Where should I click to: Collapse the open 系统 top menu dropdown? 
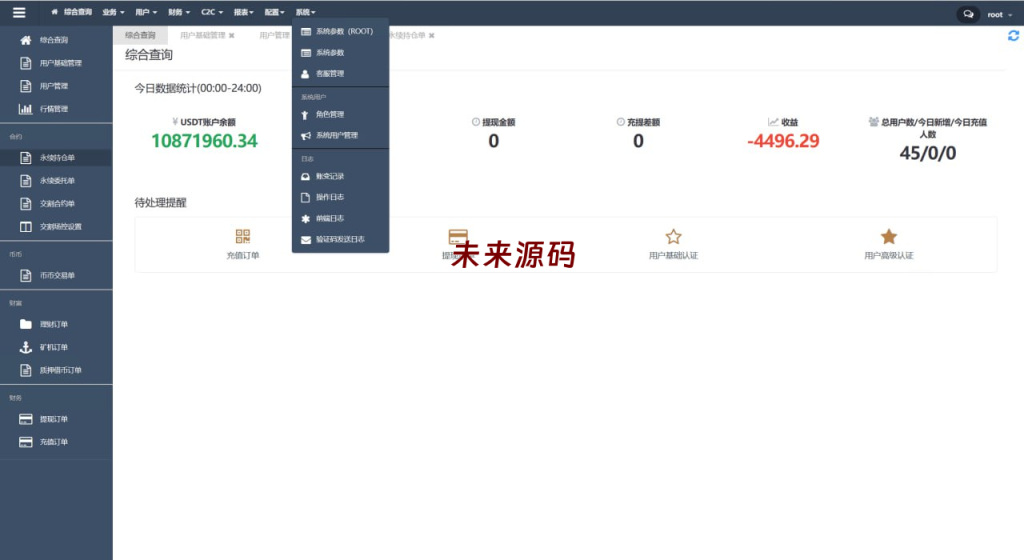tap(305, 12)
